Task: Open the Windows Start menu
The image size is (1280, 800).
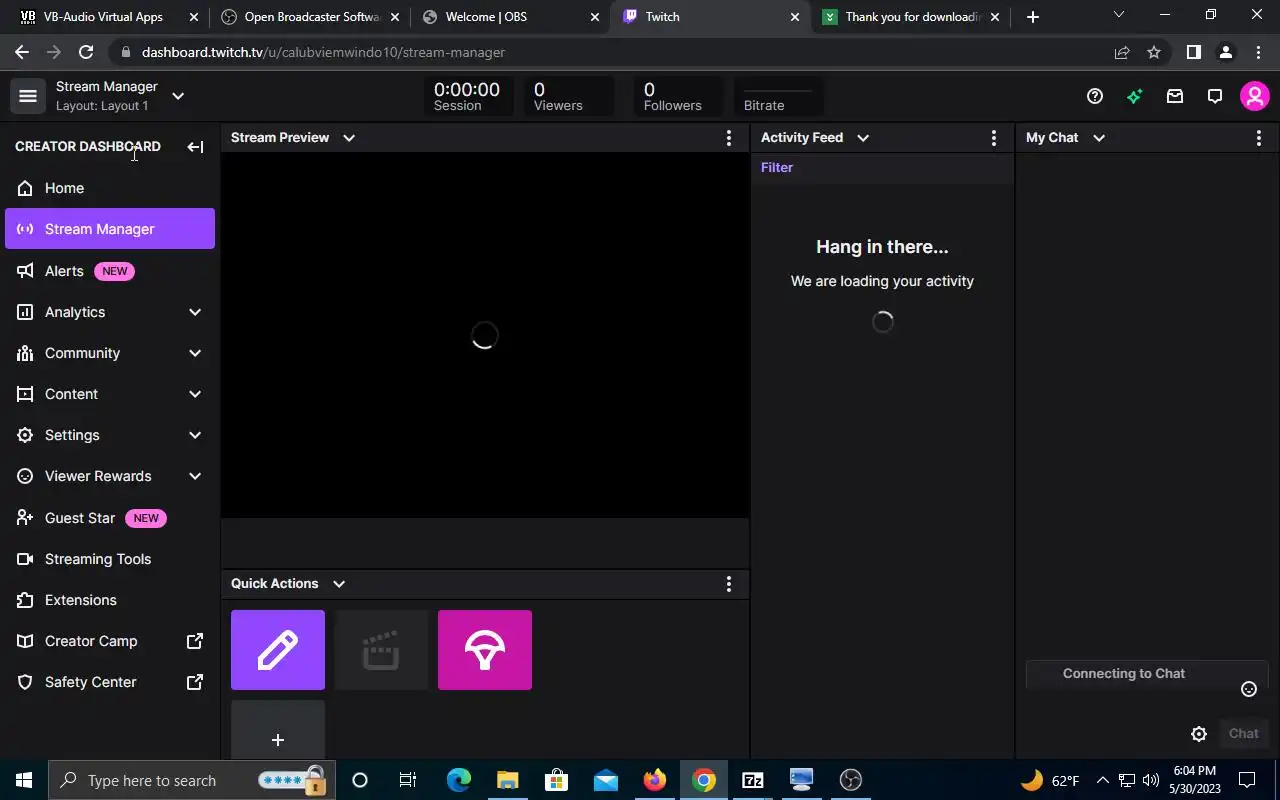Action: 24,780
